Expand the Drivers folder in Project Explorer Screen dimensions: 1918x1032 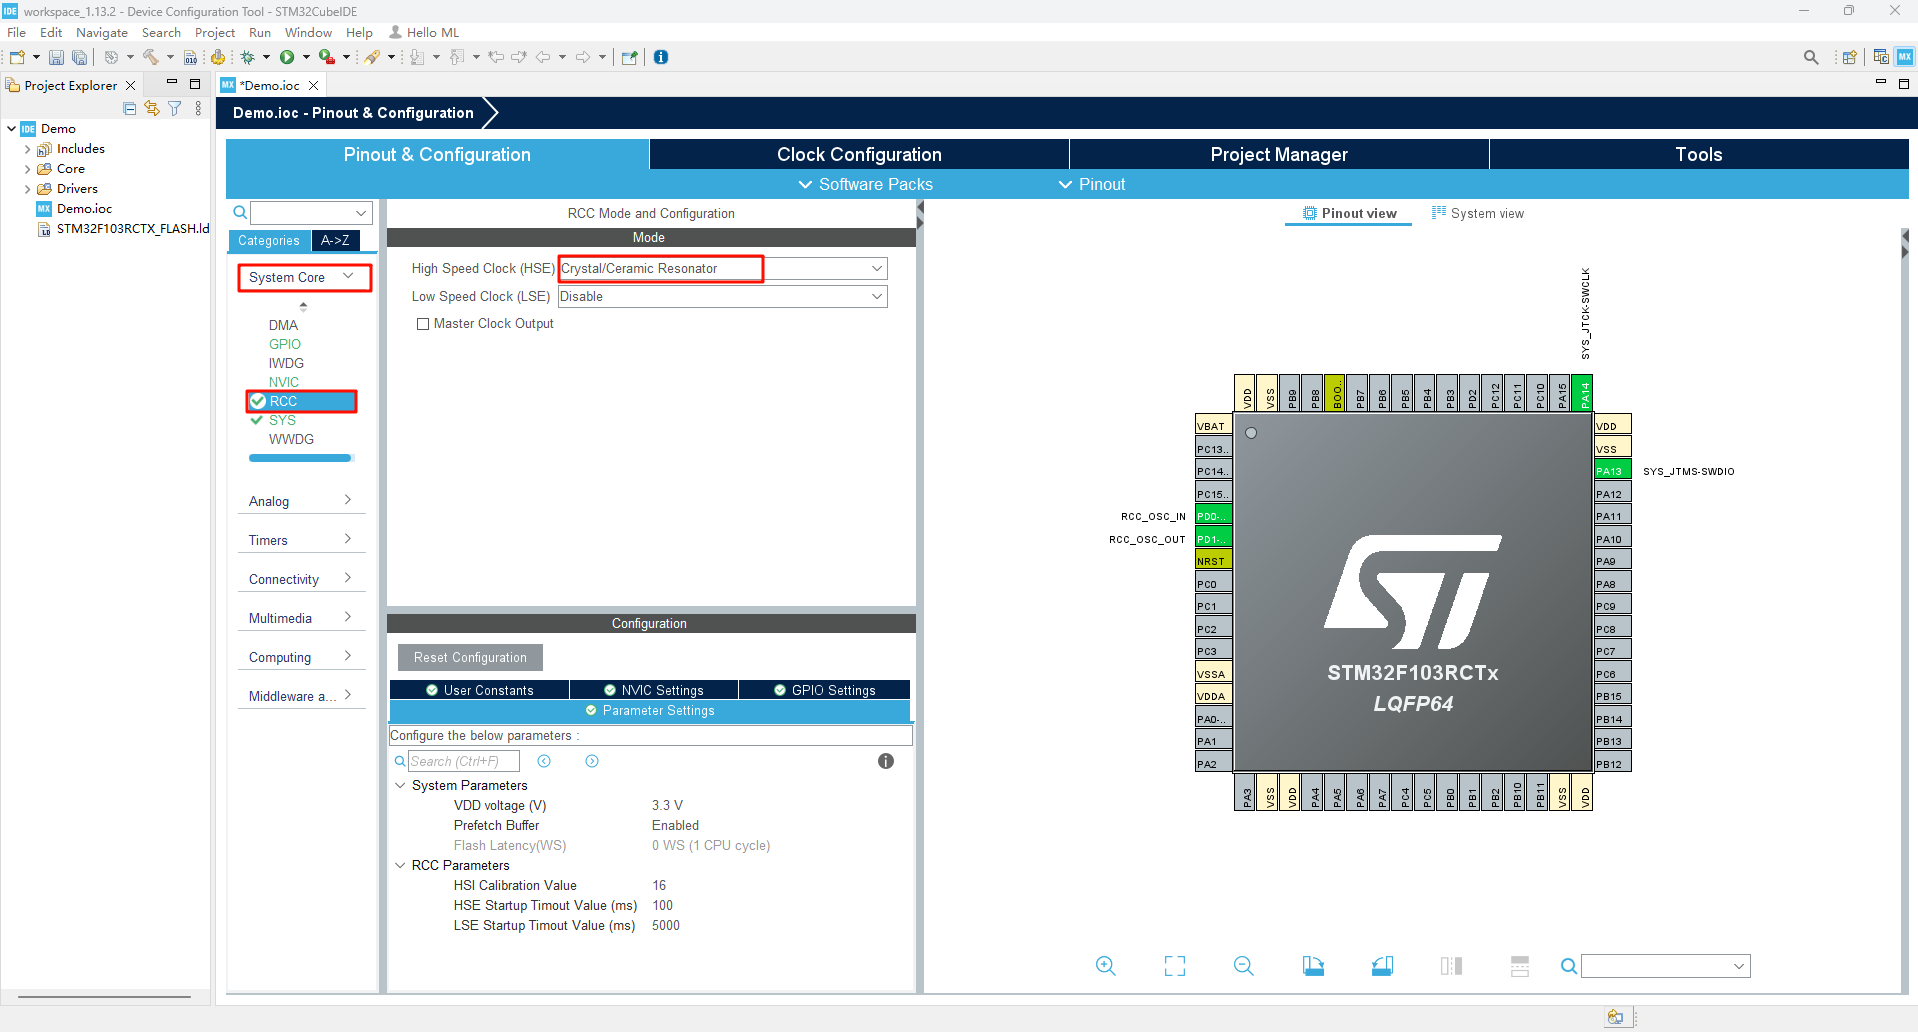tap(27, 189)
